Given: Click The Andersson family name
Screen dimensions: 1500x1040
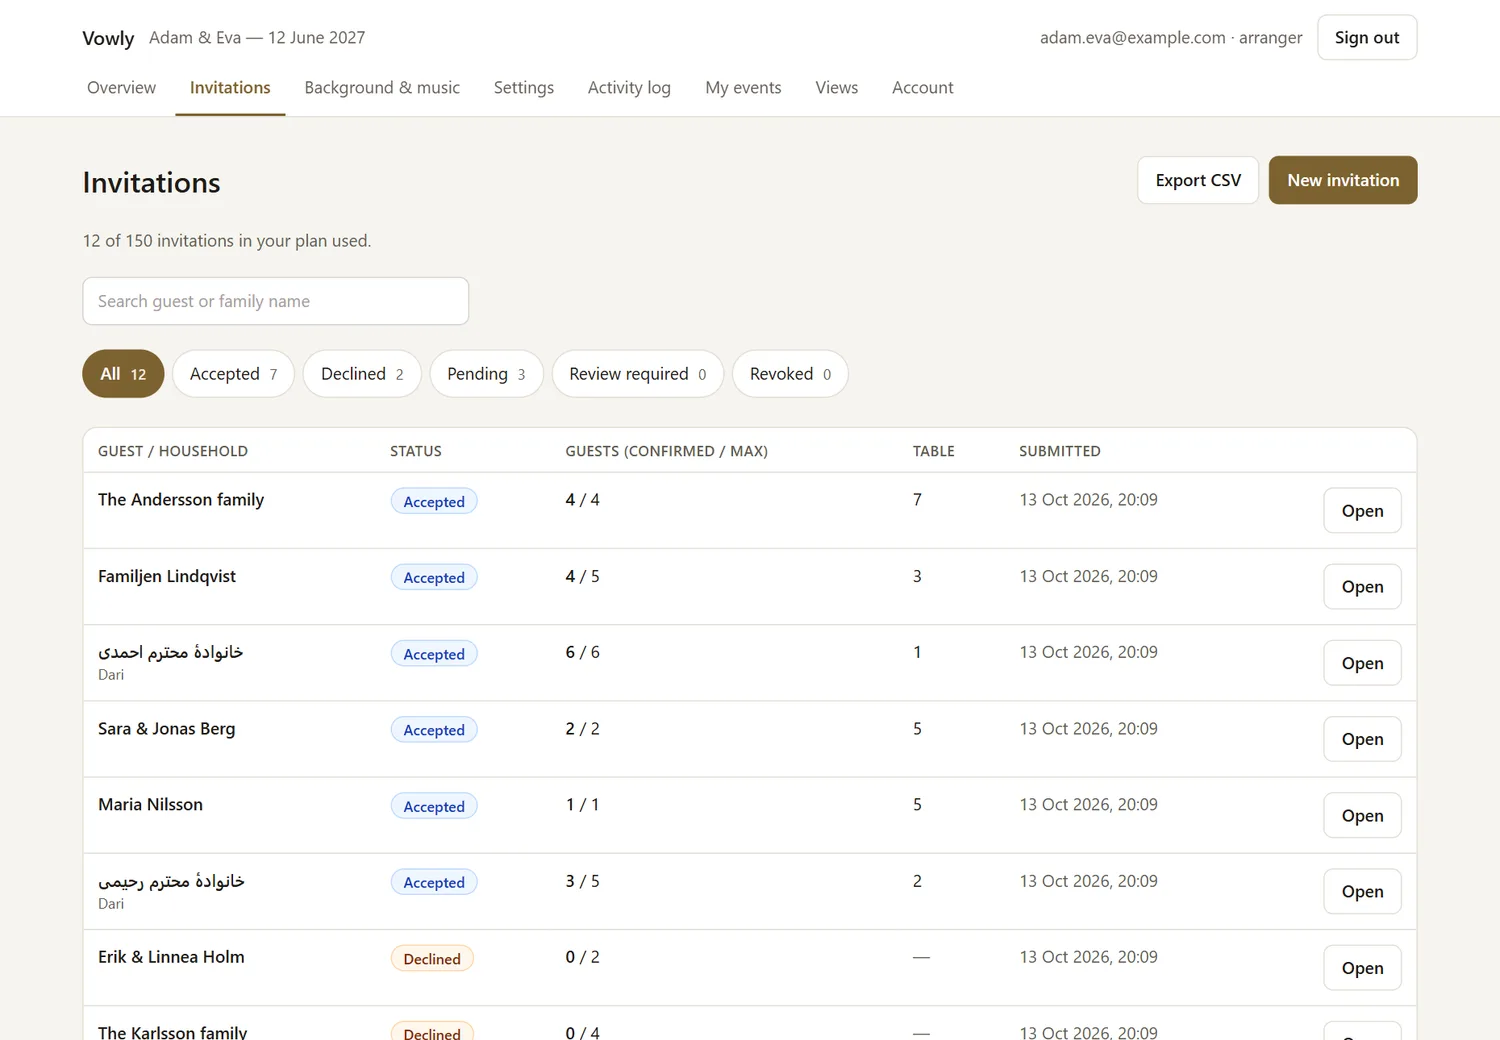Looking at the screenshot, I should pos(181,500).
